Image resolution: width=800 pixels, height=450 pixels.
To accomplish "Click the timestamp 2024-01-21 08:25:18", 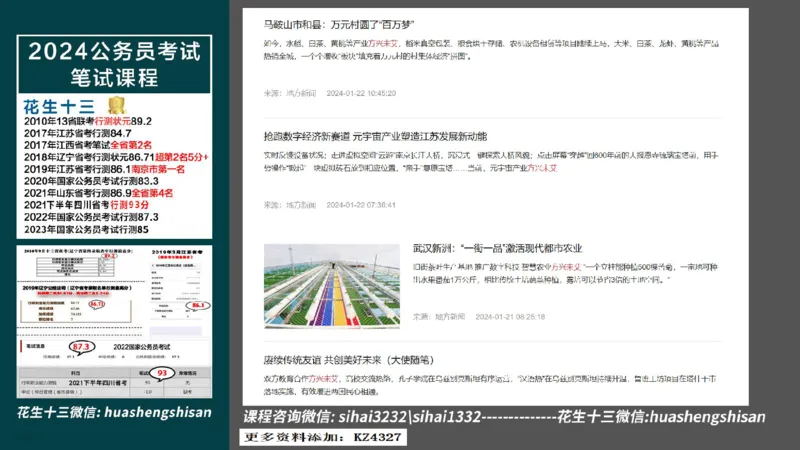I will pyautogui.click(x=510, y=317).
